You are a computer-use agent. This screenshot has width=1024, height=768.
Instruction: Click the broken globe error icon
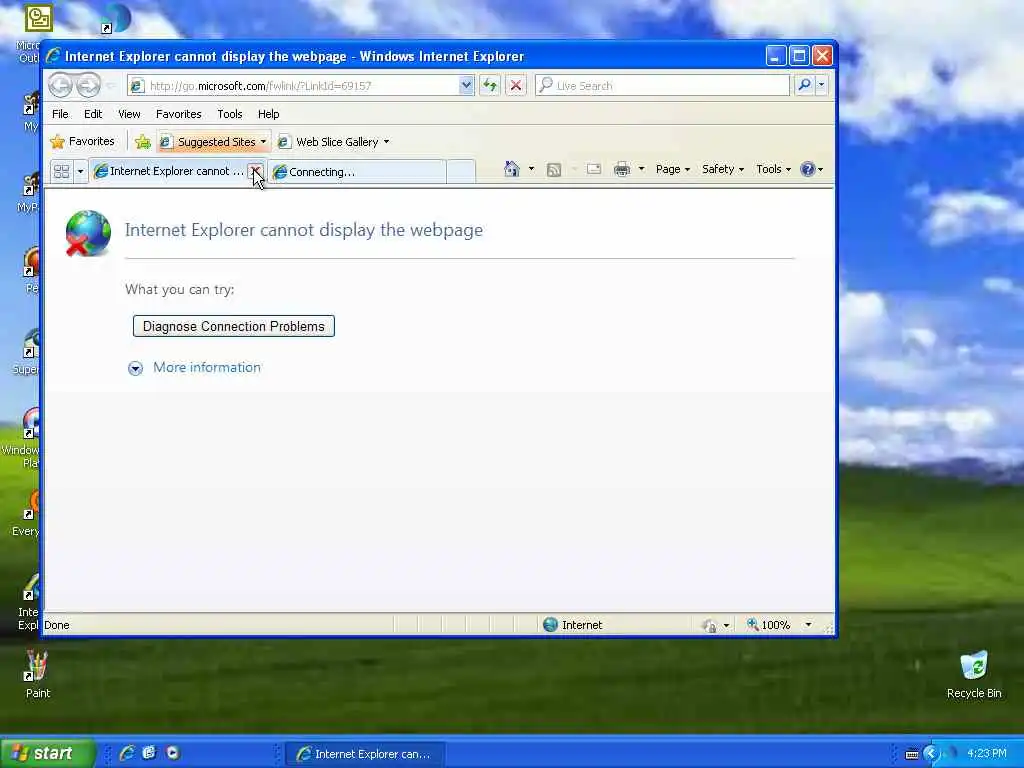pos(88,232)
